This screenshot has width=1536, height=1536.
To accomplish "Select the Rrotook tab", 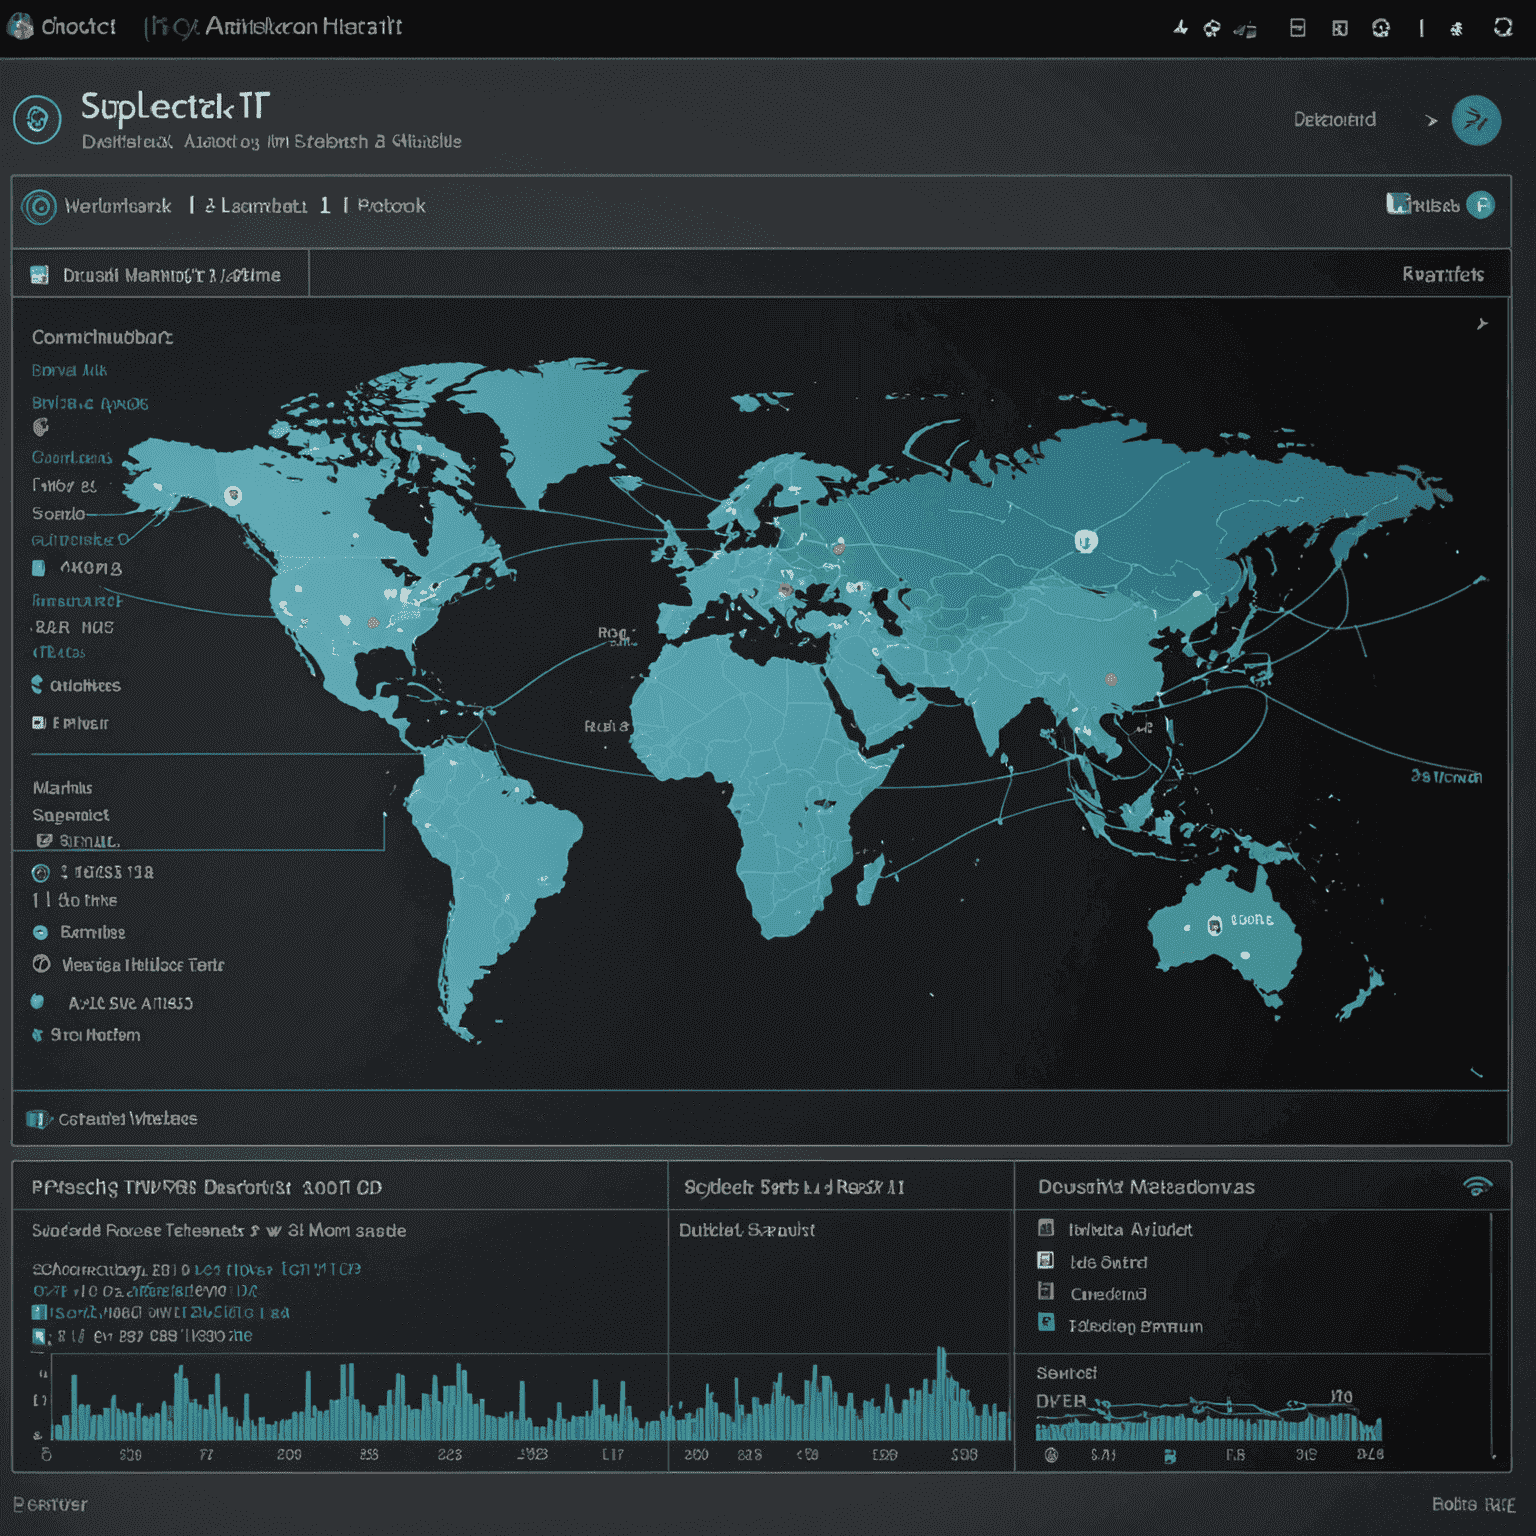I will click(x=391, y=206).
